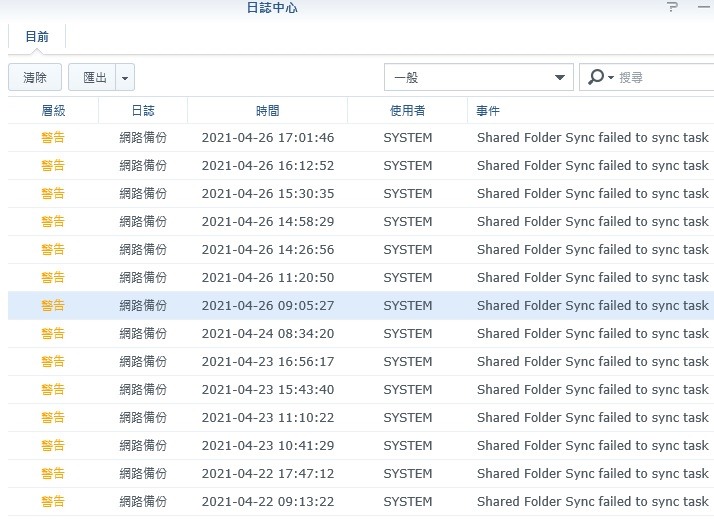Viewport: 714px width, 521px height.
Task: Click event text in 11:10:22 row
Action: tap(592, 418)
